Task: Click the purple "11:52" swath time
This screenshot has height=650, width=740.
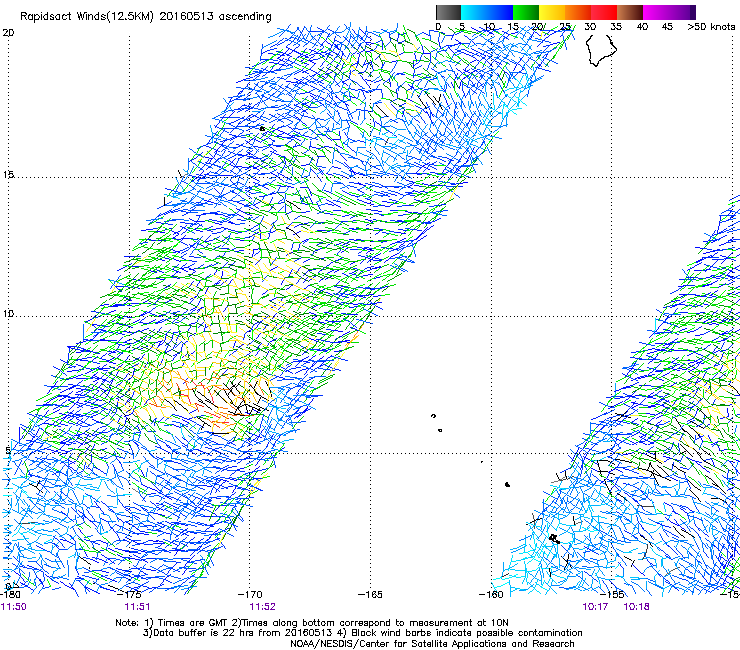Action: click(x=262, y=607)
